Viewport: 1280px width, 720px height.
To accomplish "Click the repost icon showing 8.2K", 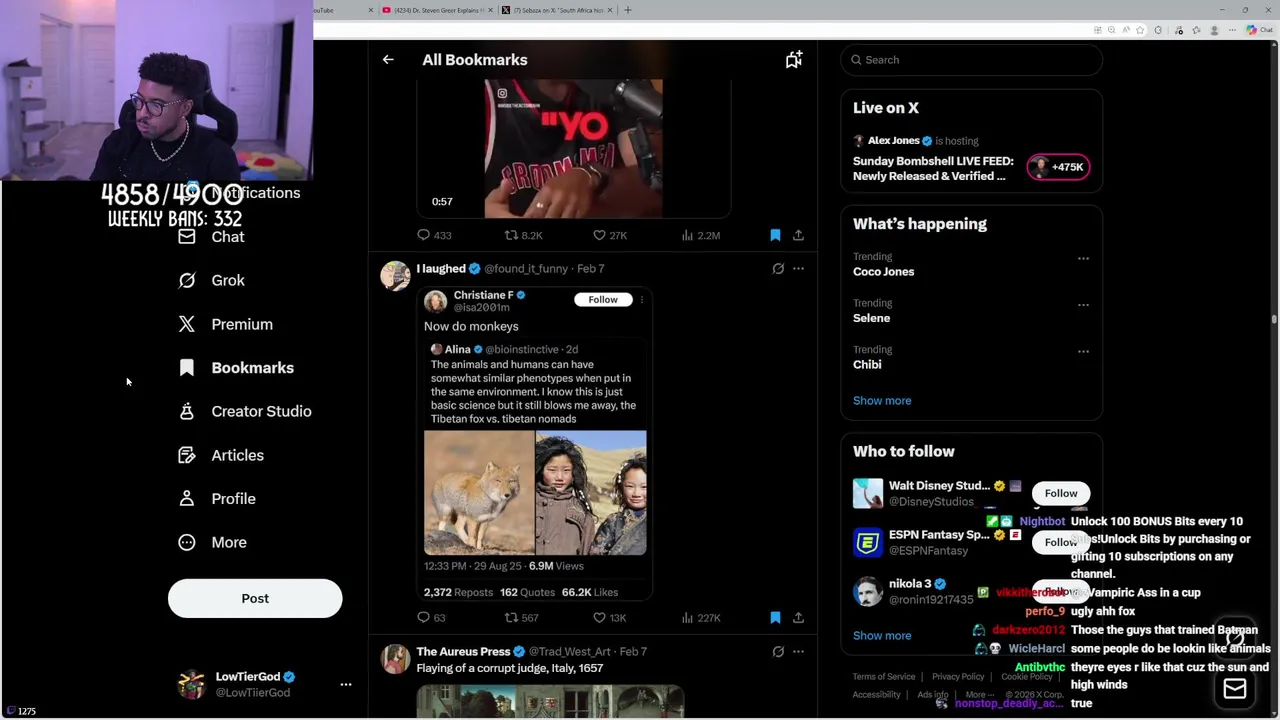I will click(x=511, y=235).
